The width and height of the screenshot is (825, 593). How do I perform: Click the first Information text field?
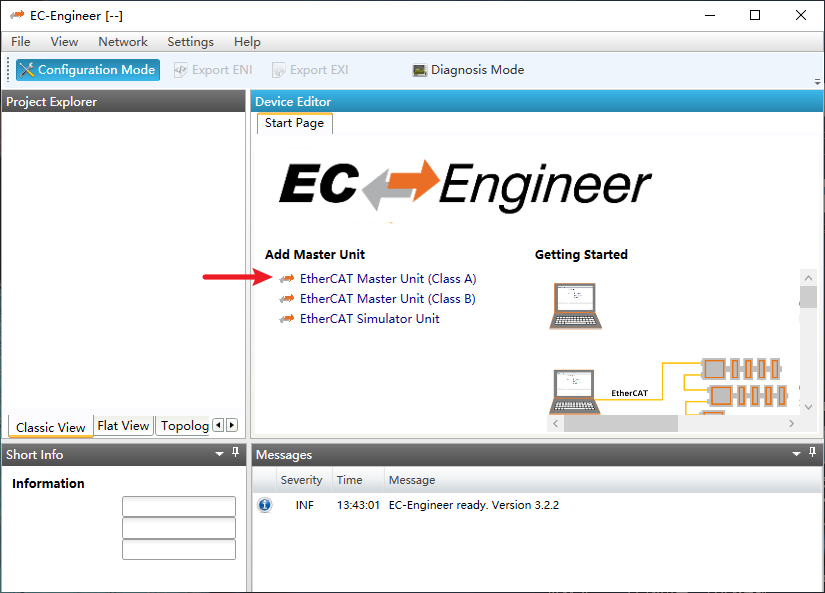click(x=179, y=506)
